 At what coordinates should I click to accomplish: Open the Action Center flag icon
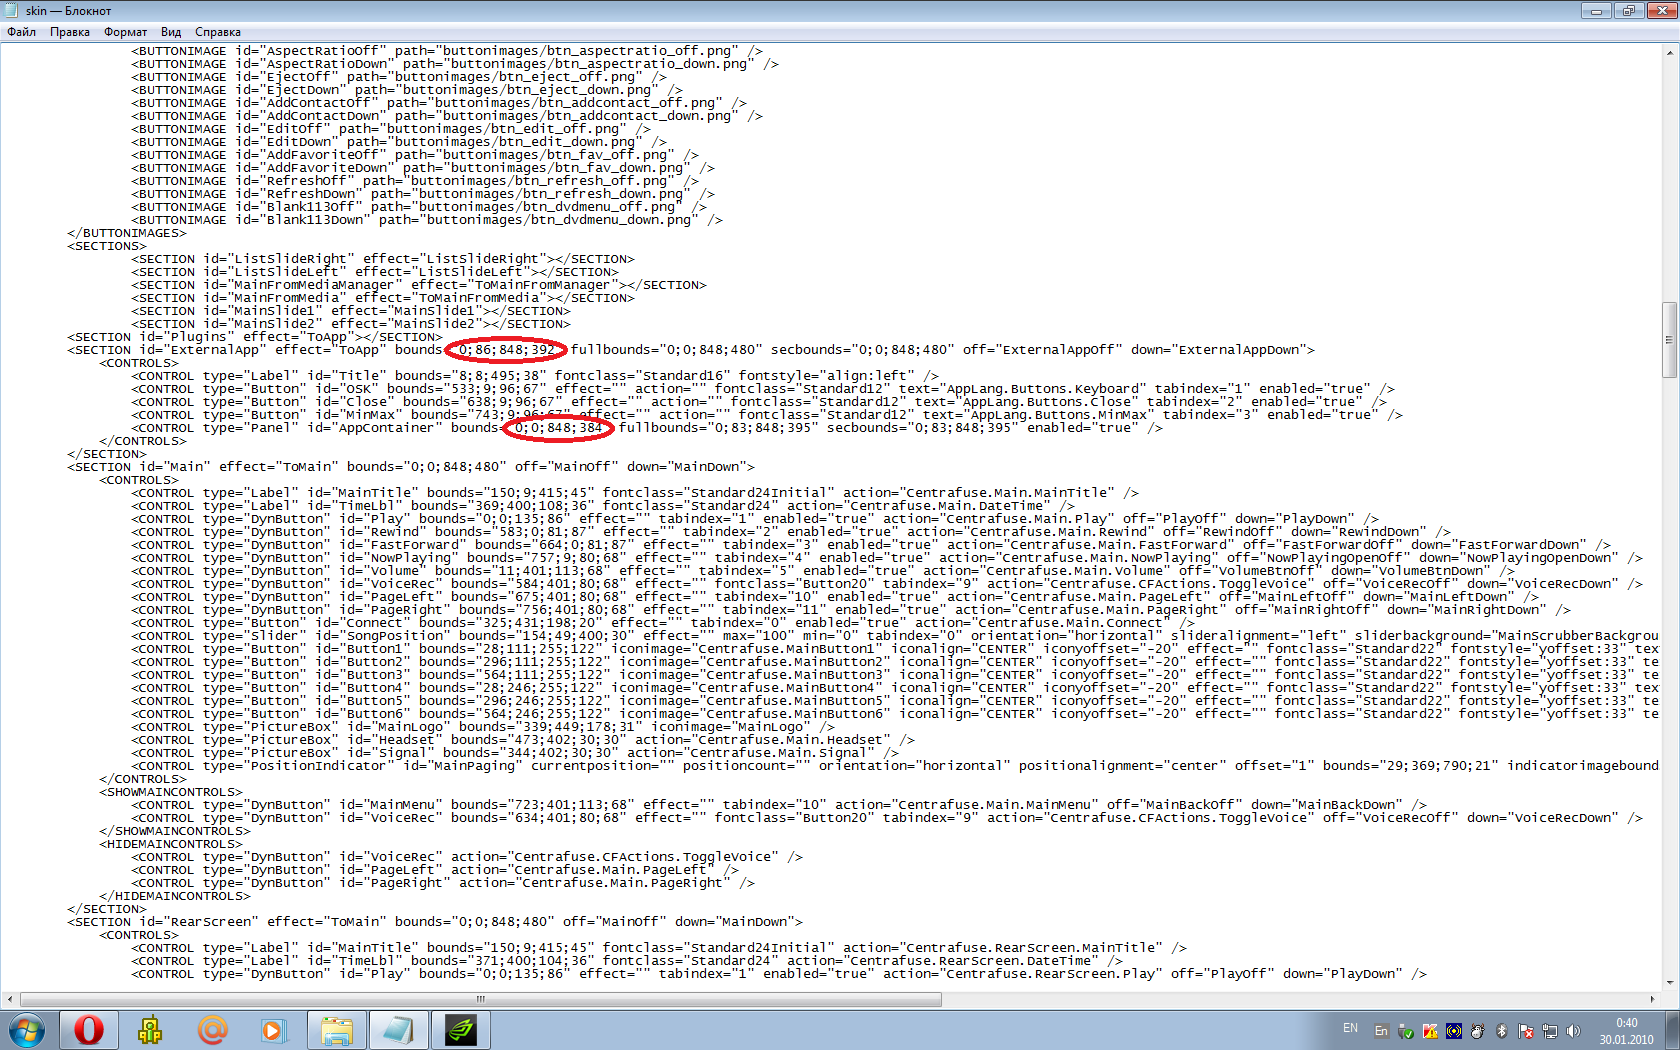pos(1526,1031)
